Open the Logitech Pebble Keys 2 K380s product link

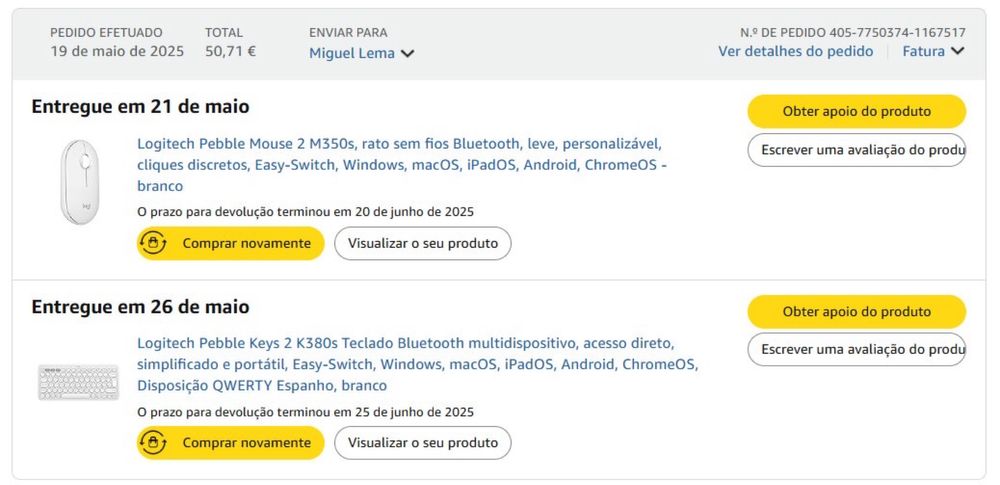418,364
